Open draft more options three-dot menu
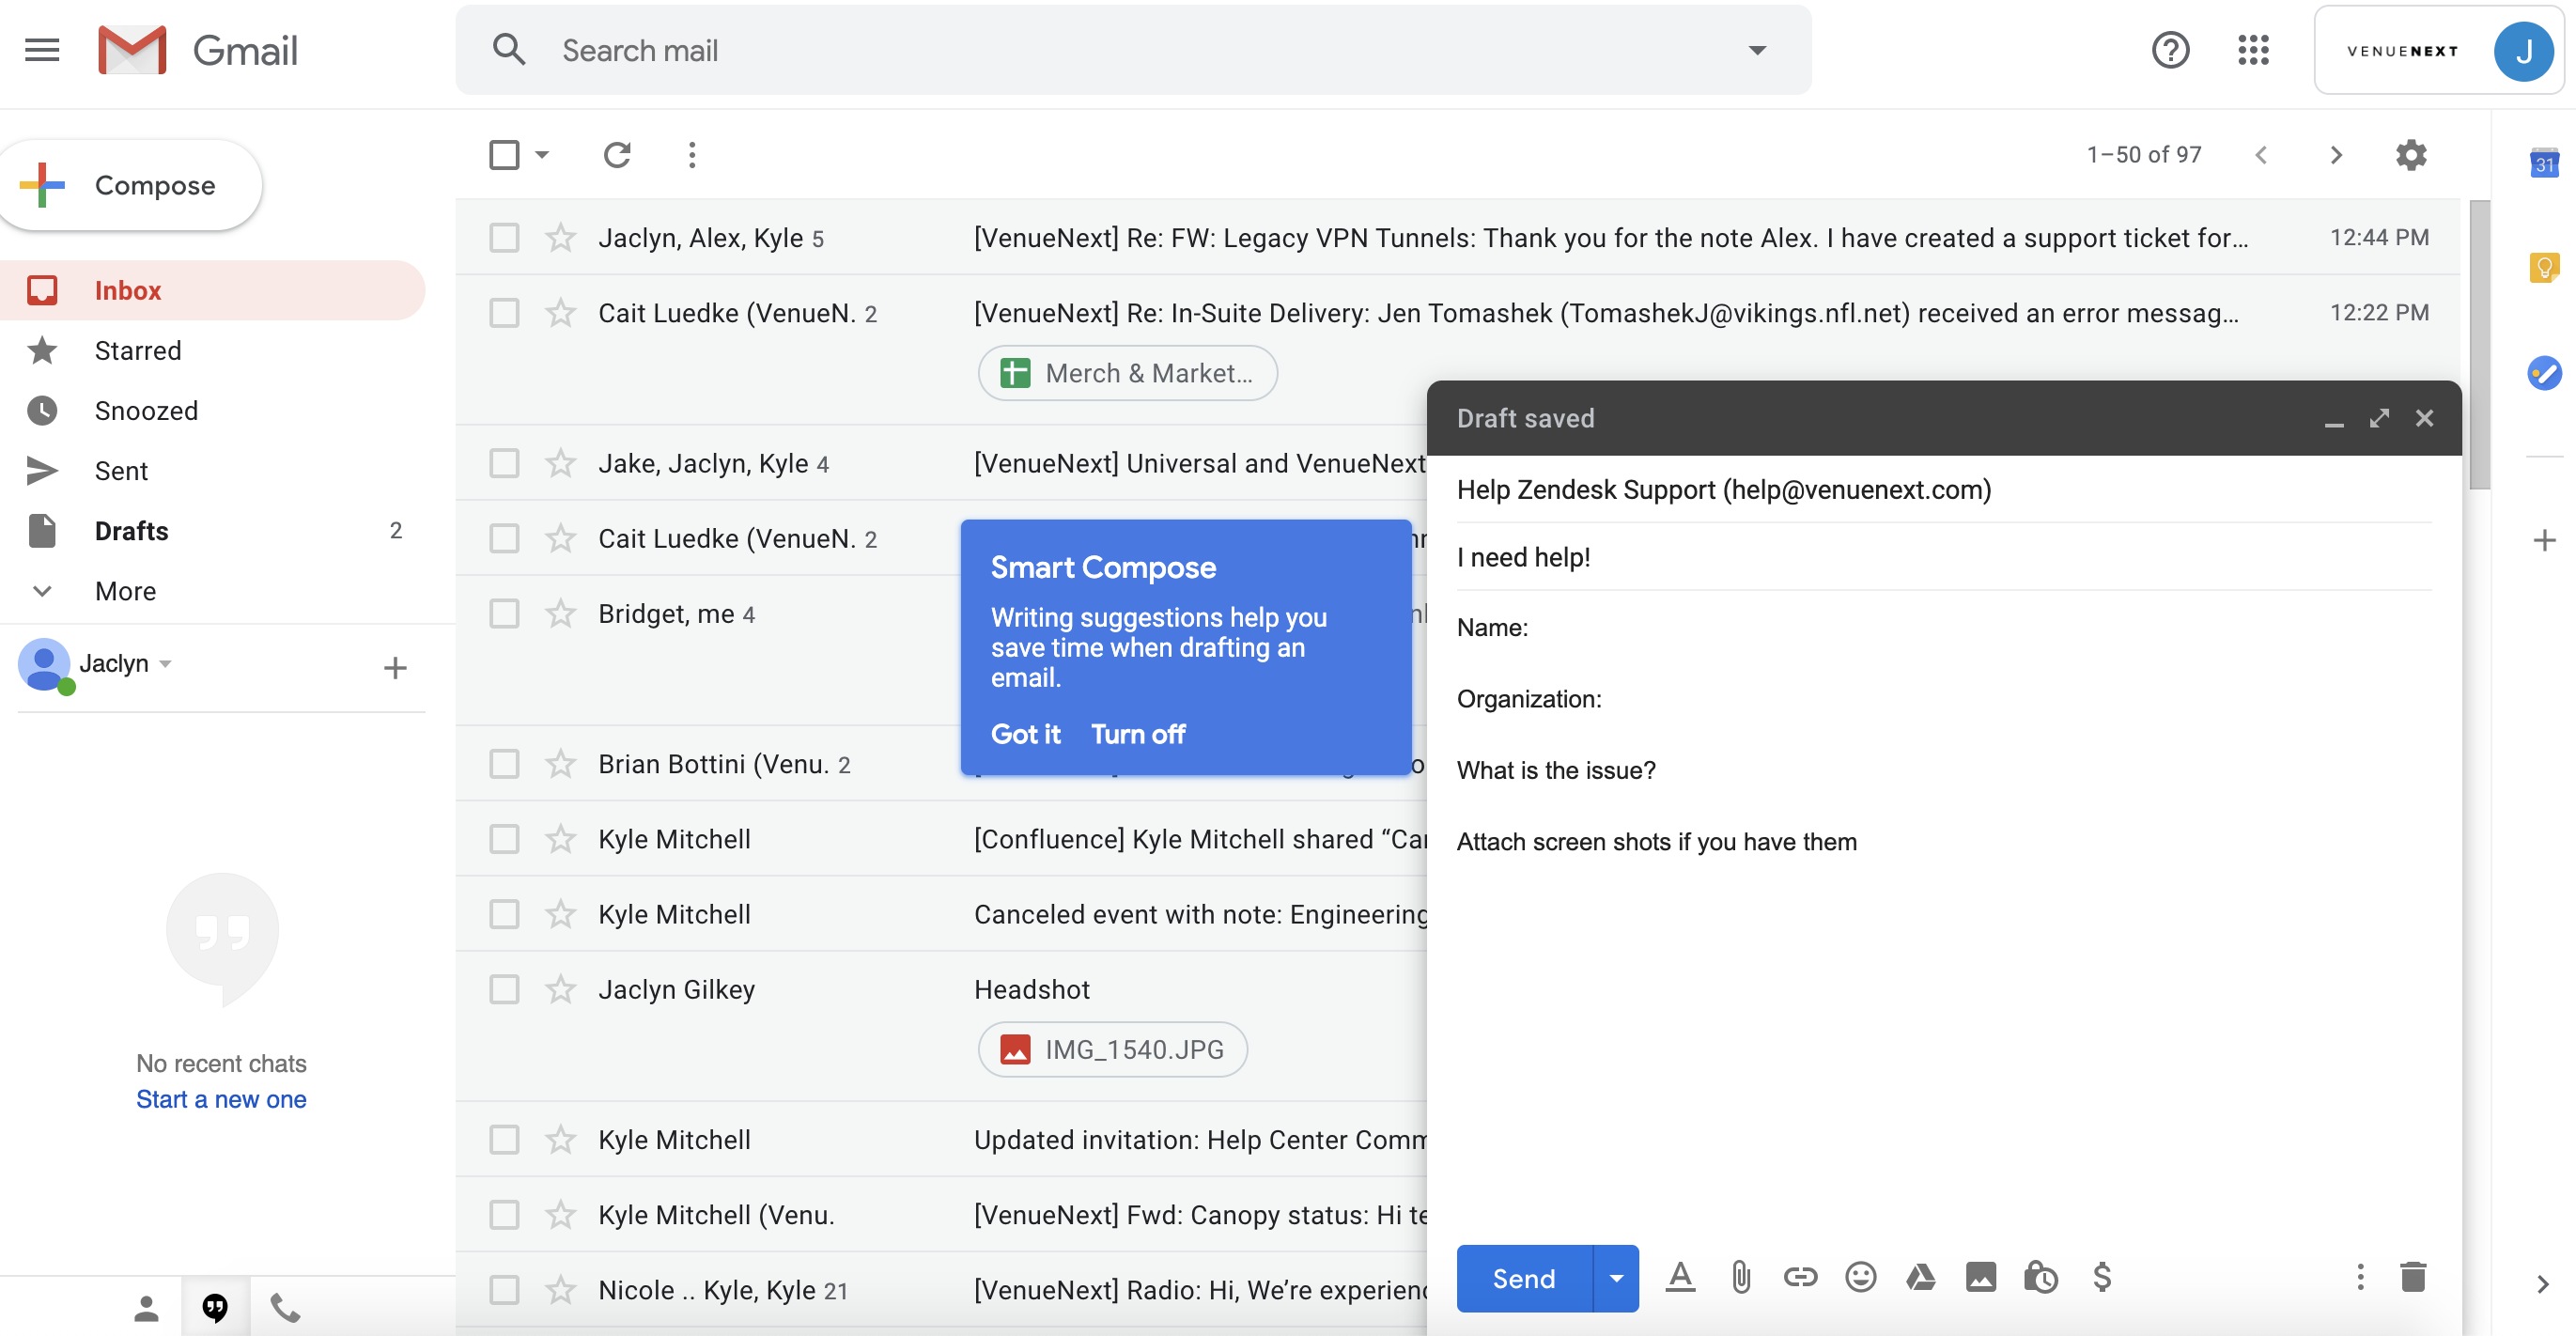Screen dimensions: 2576x1336 point(2360,1277)
